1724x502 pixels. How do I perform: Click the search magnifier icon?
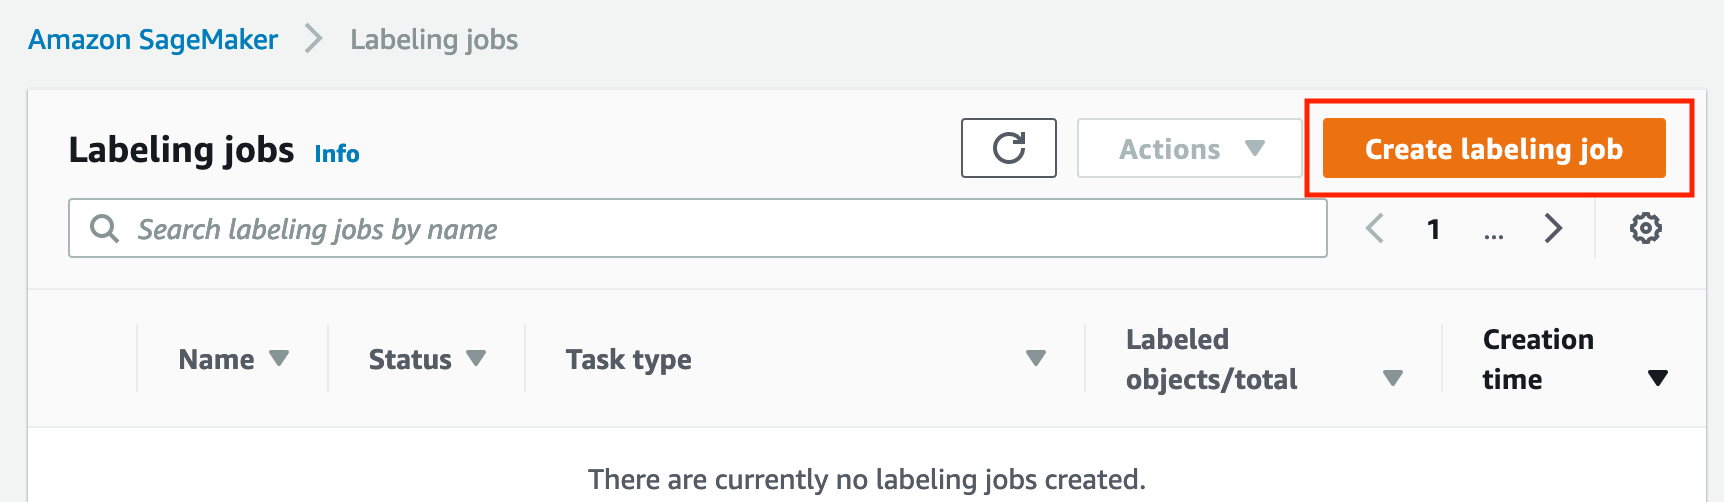104,229
